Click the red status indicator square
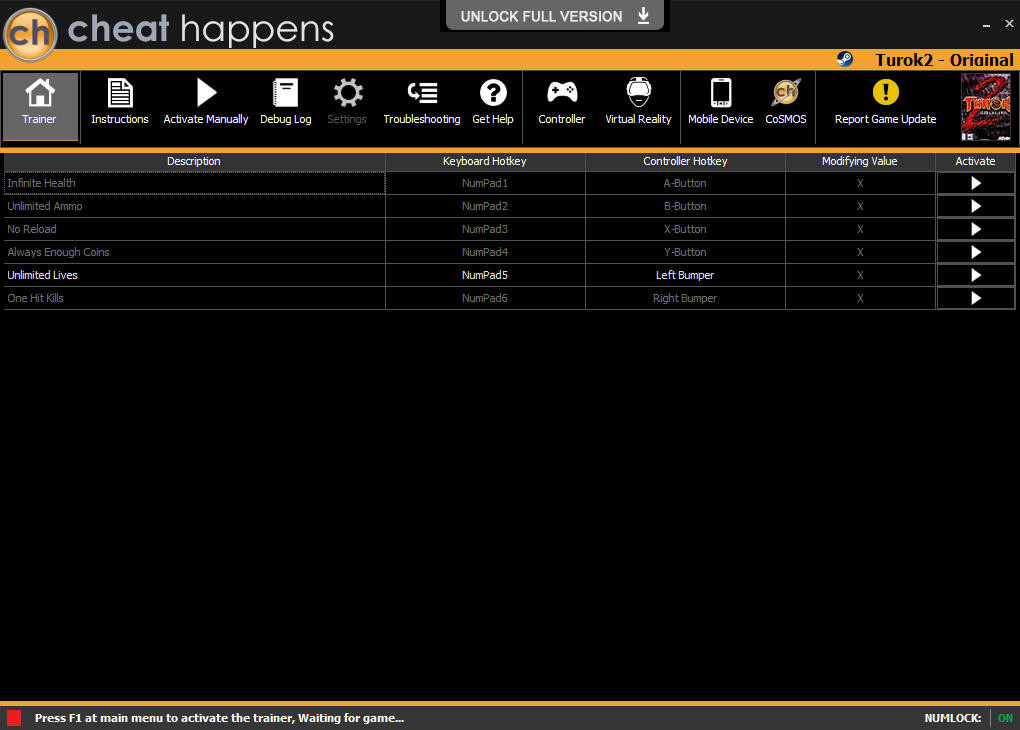Image resolution: width=1020 pixels, height=730 pixels. 14,718
